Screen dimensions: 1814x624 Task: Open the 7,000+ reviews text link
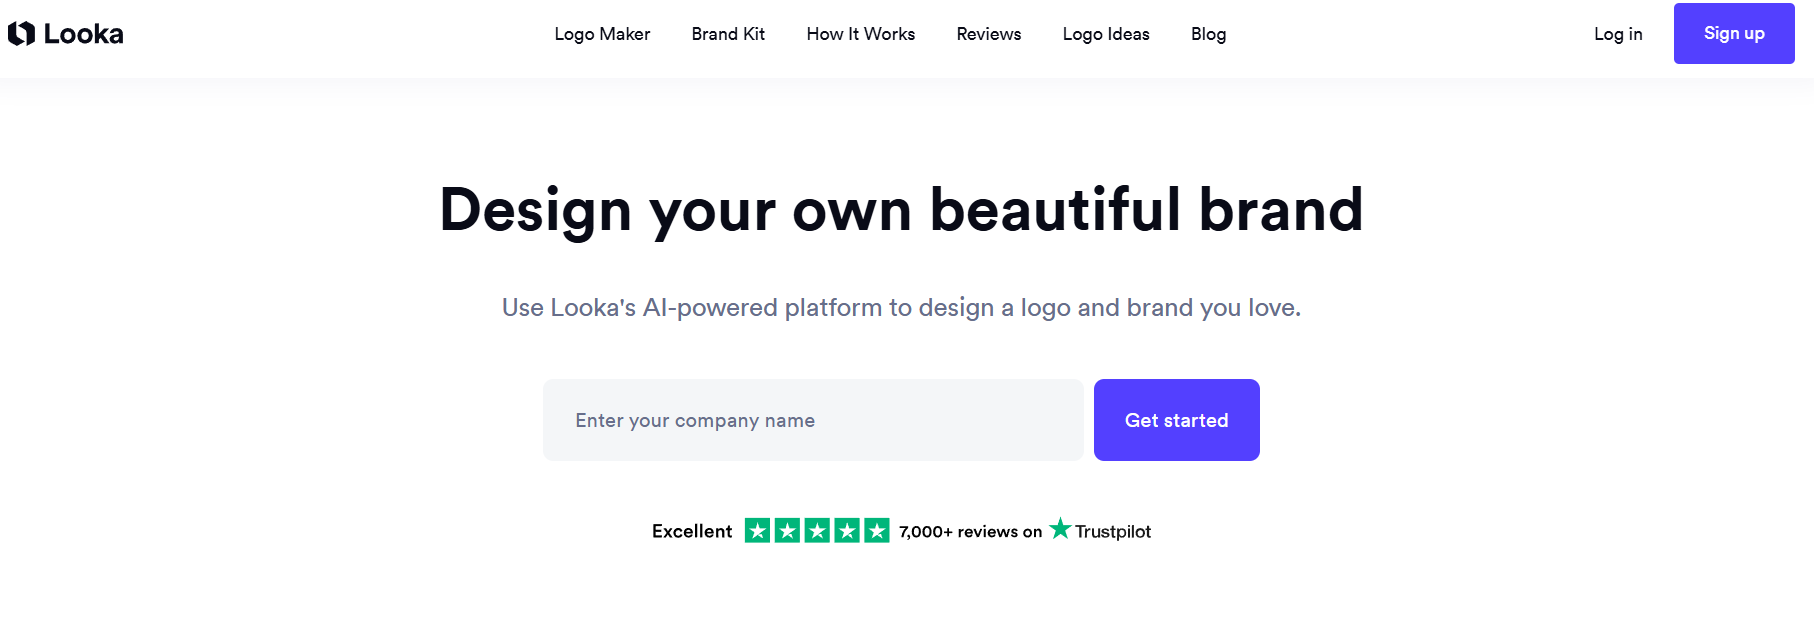pyautogui.click(x=970, y=532)
